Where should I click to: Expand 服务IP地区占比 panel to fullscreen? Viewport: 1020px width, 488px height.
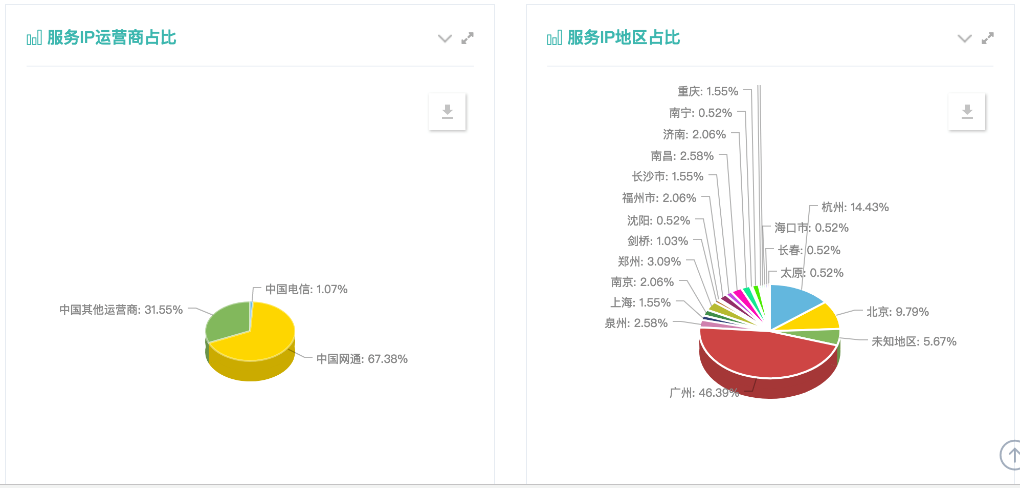tap(987, 38)
